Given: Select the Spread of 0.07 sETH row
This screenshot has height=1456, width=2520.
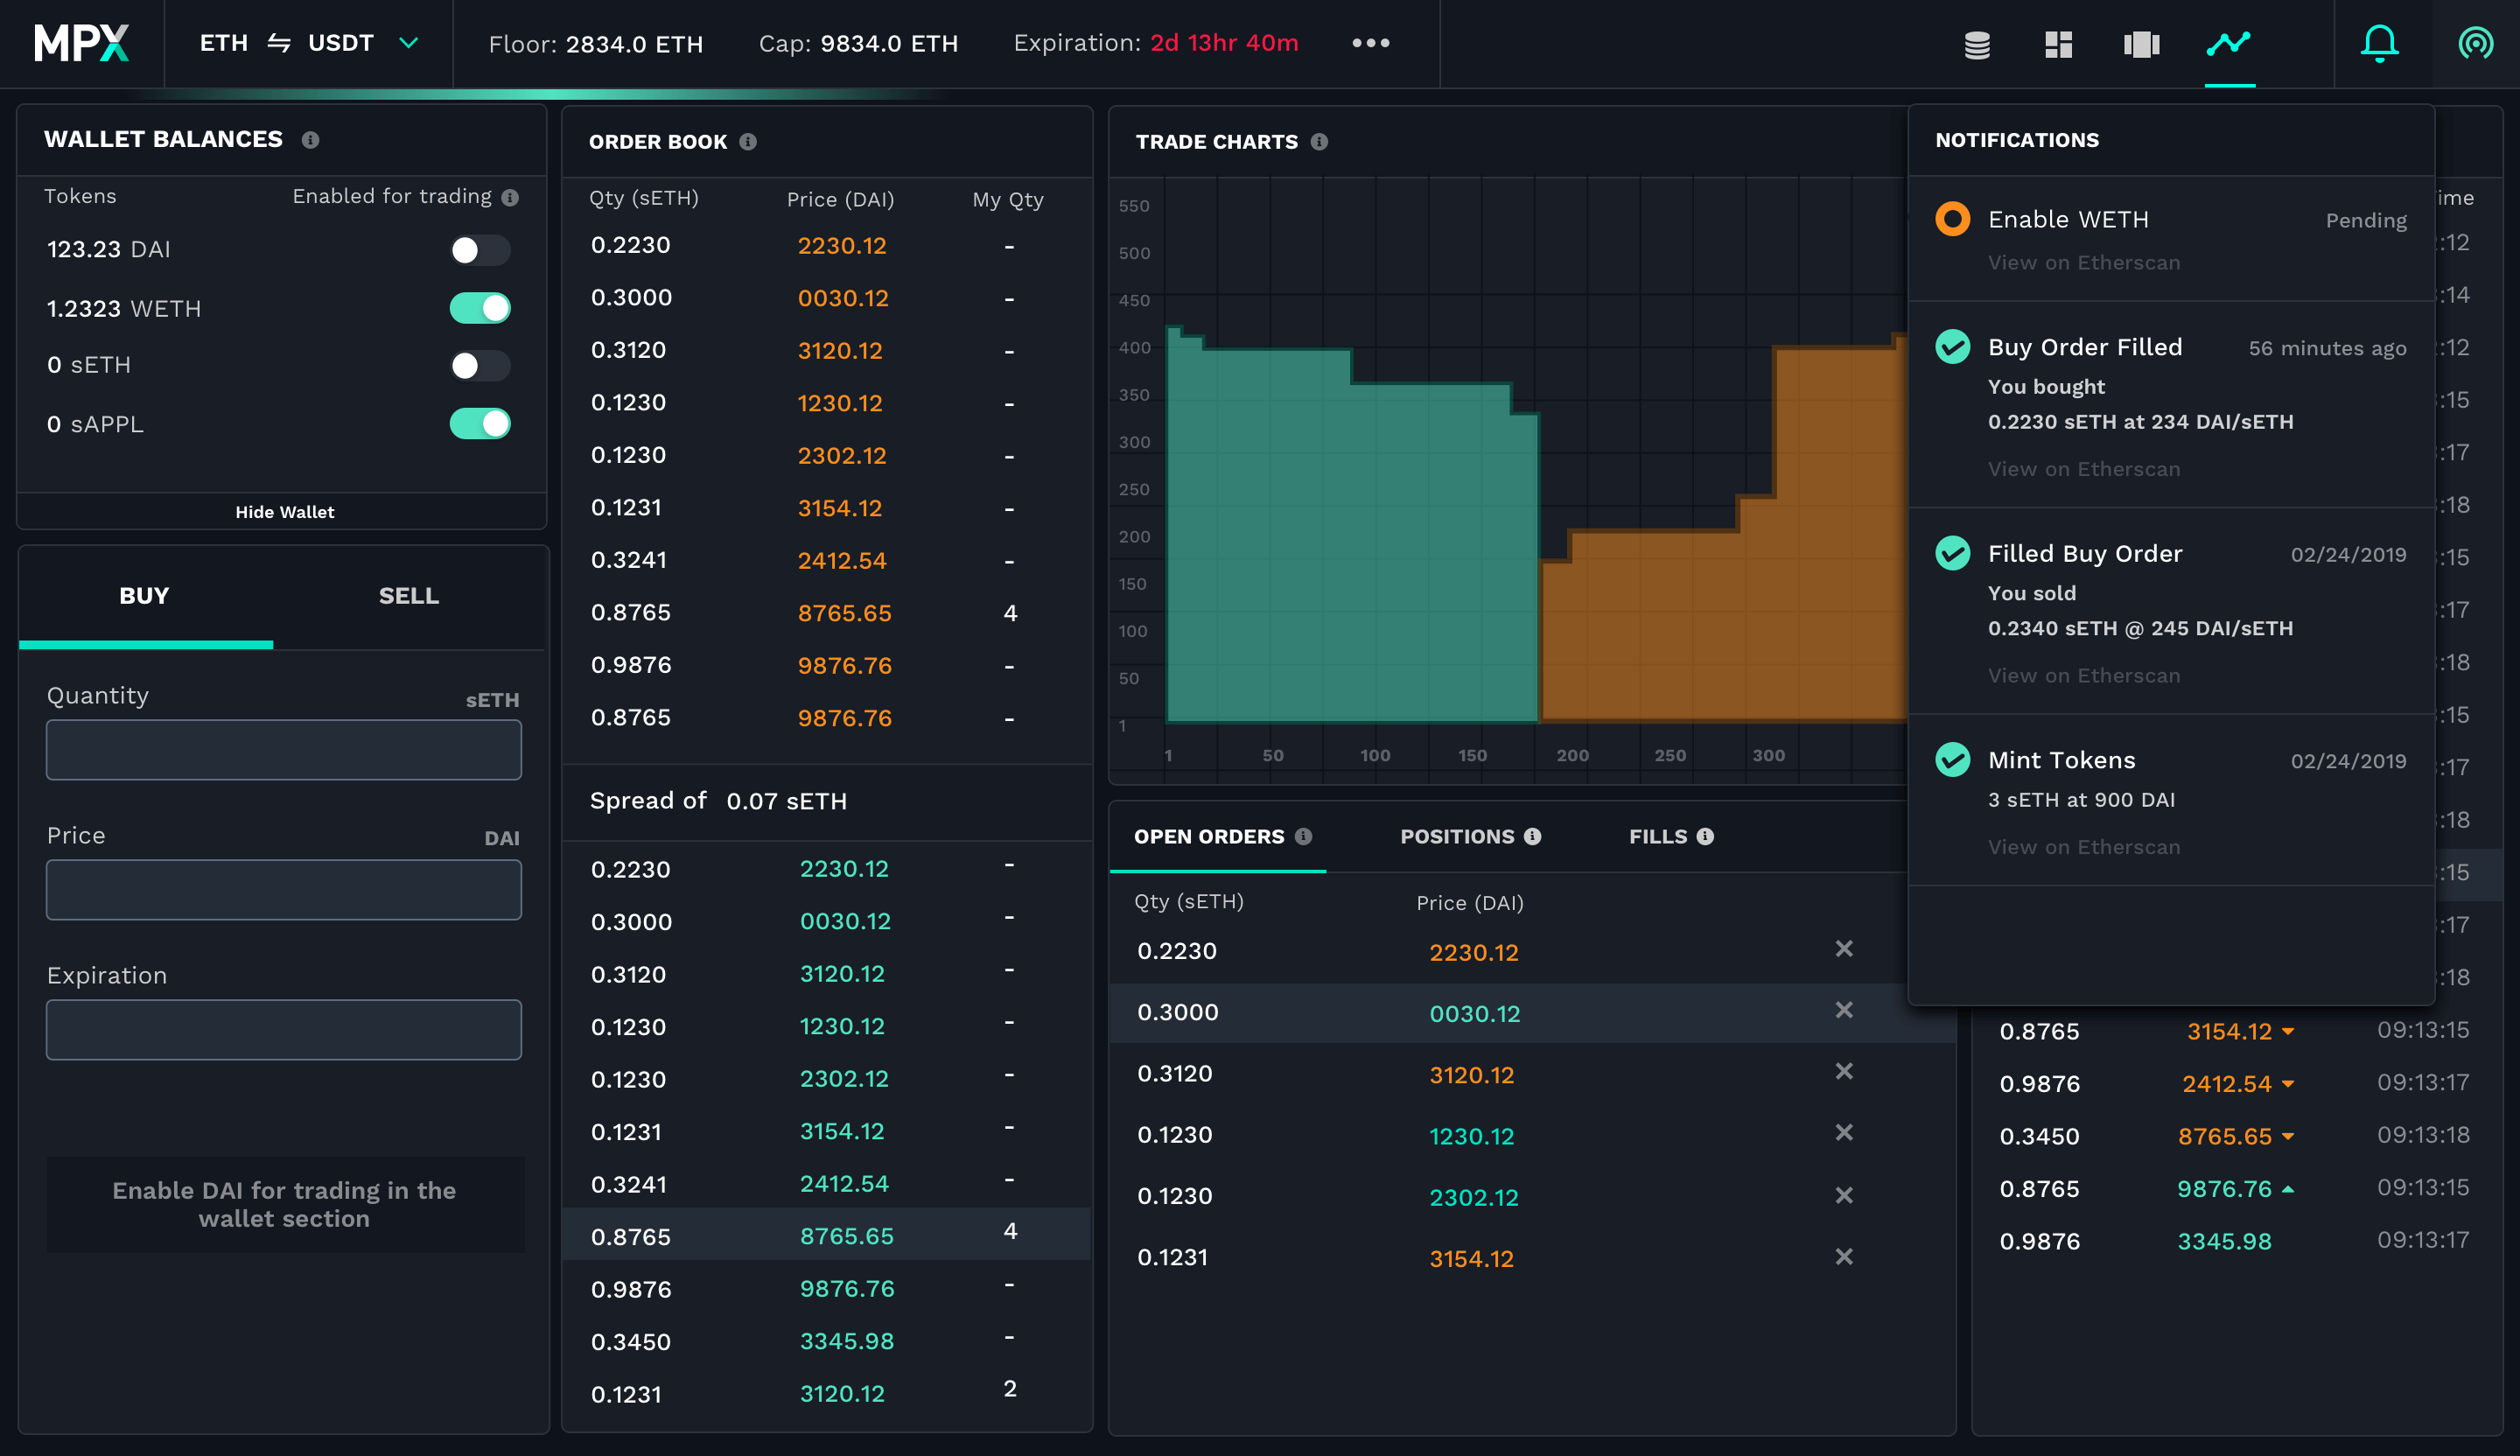Looking at the screenshot, I should 827,802.
